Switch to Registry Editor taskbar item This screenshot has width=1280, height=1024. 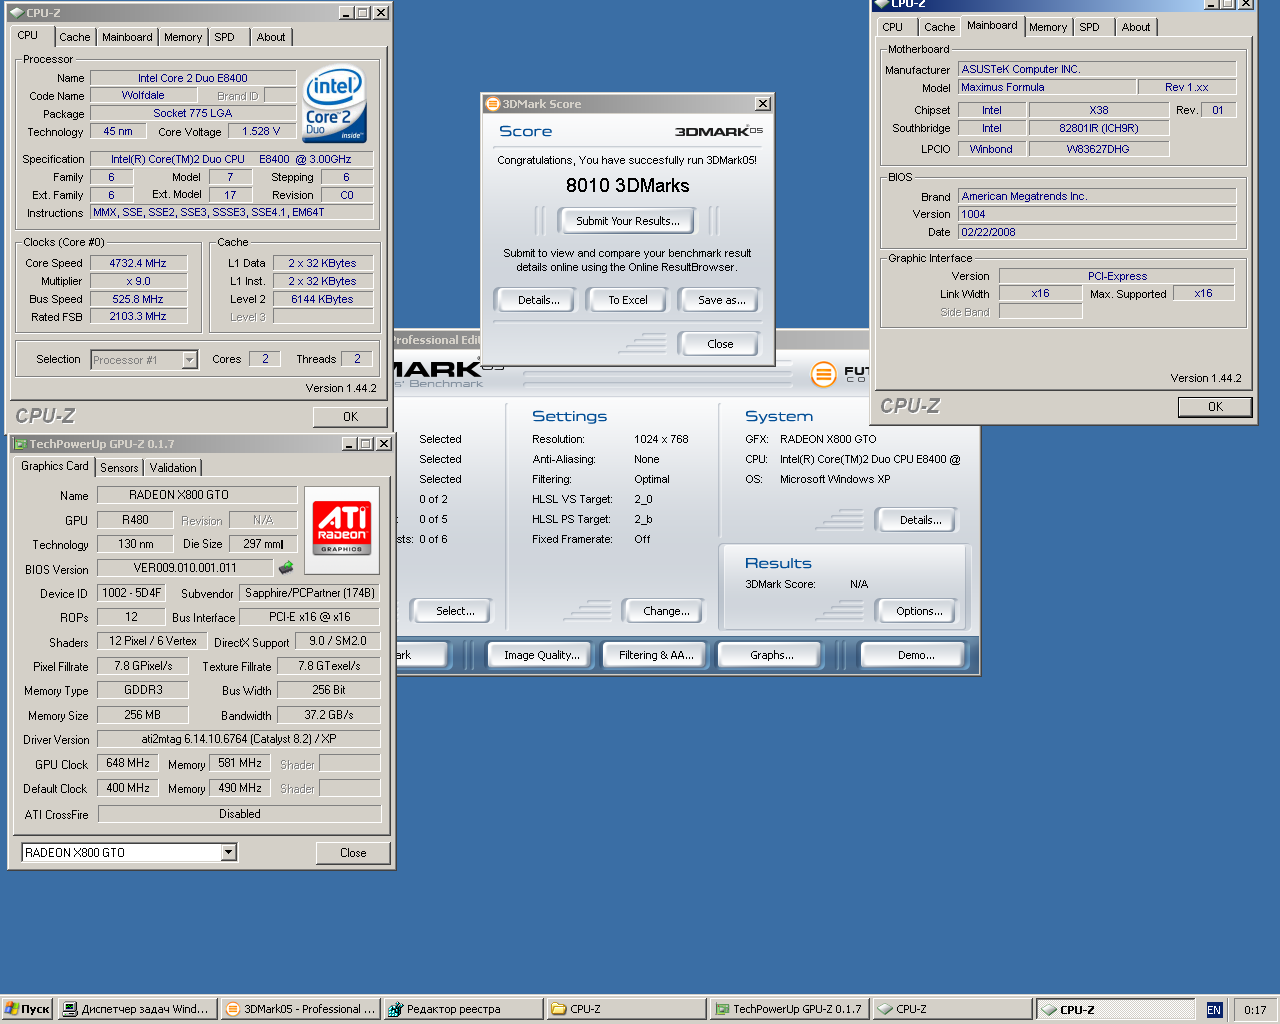point(463,1009)
